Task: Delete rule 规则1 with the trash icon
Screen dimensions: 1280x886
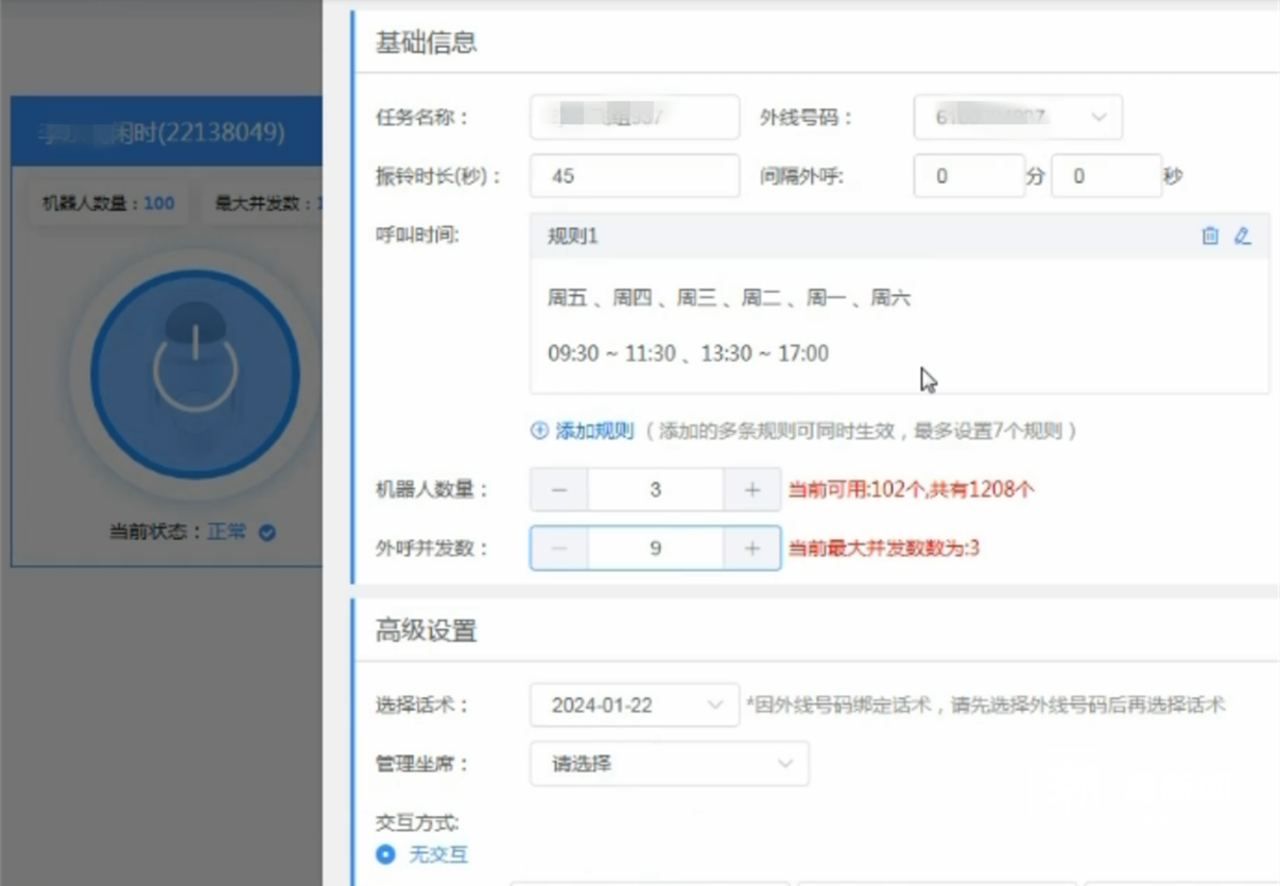Action: [1210, 237]
